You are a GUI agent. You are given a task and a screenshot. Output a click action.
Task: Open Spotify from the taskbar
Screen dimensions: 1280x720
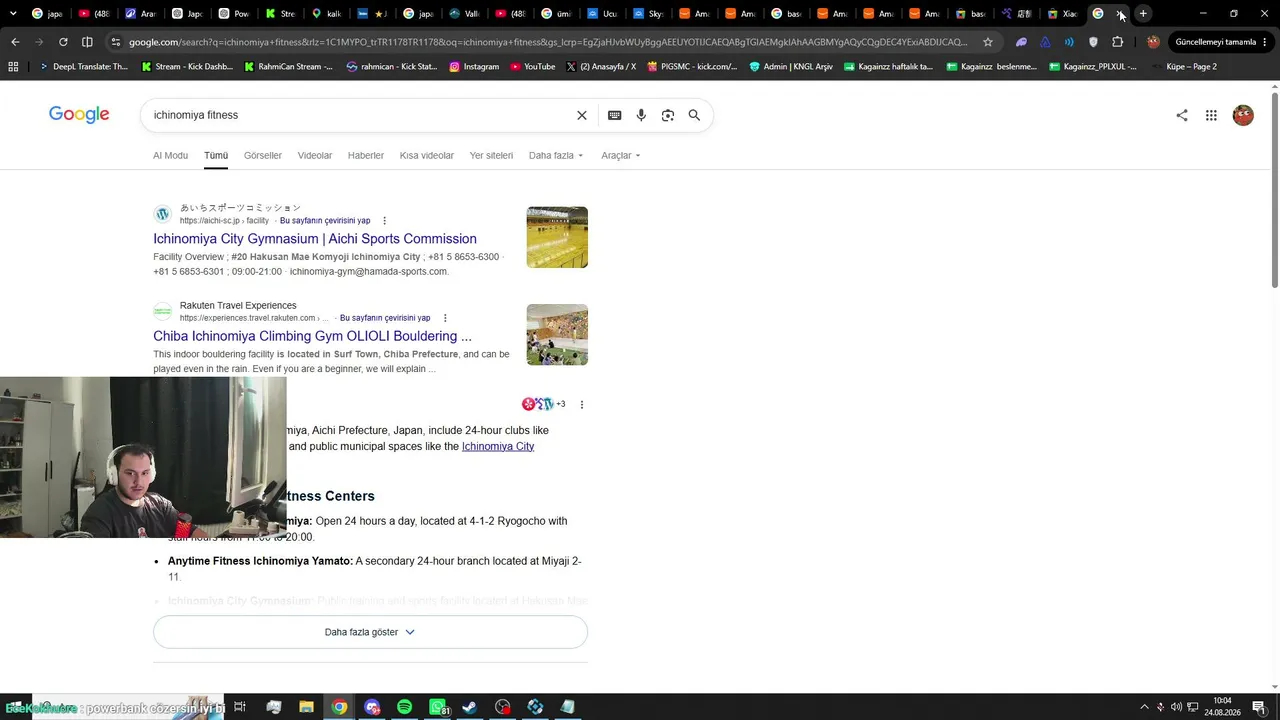(x=404, y=707)
